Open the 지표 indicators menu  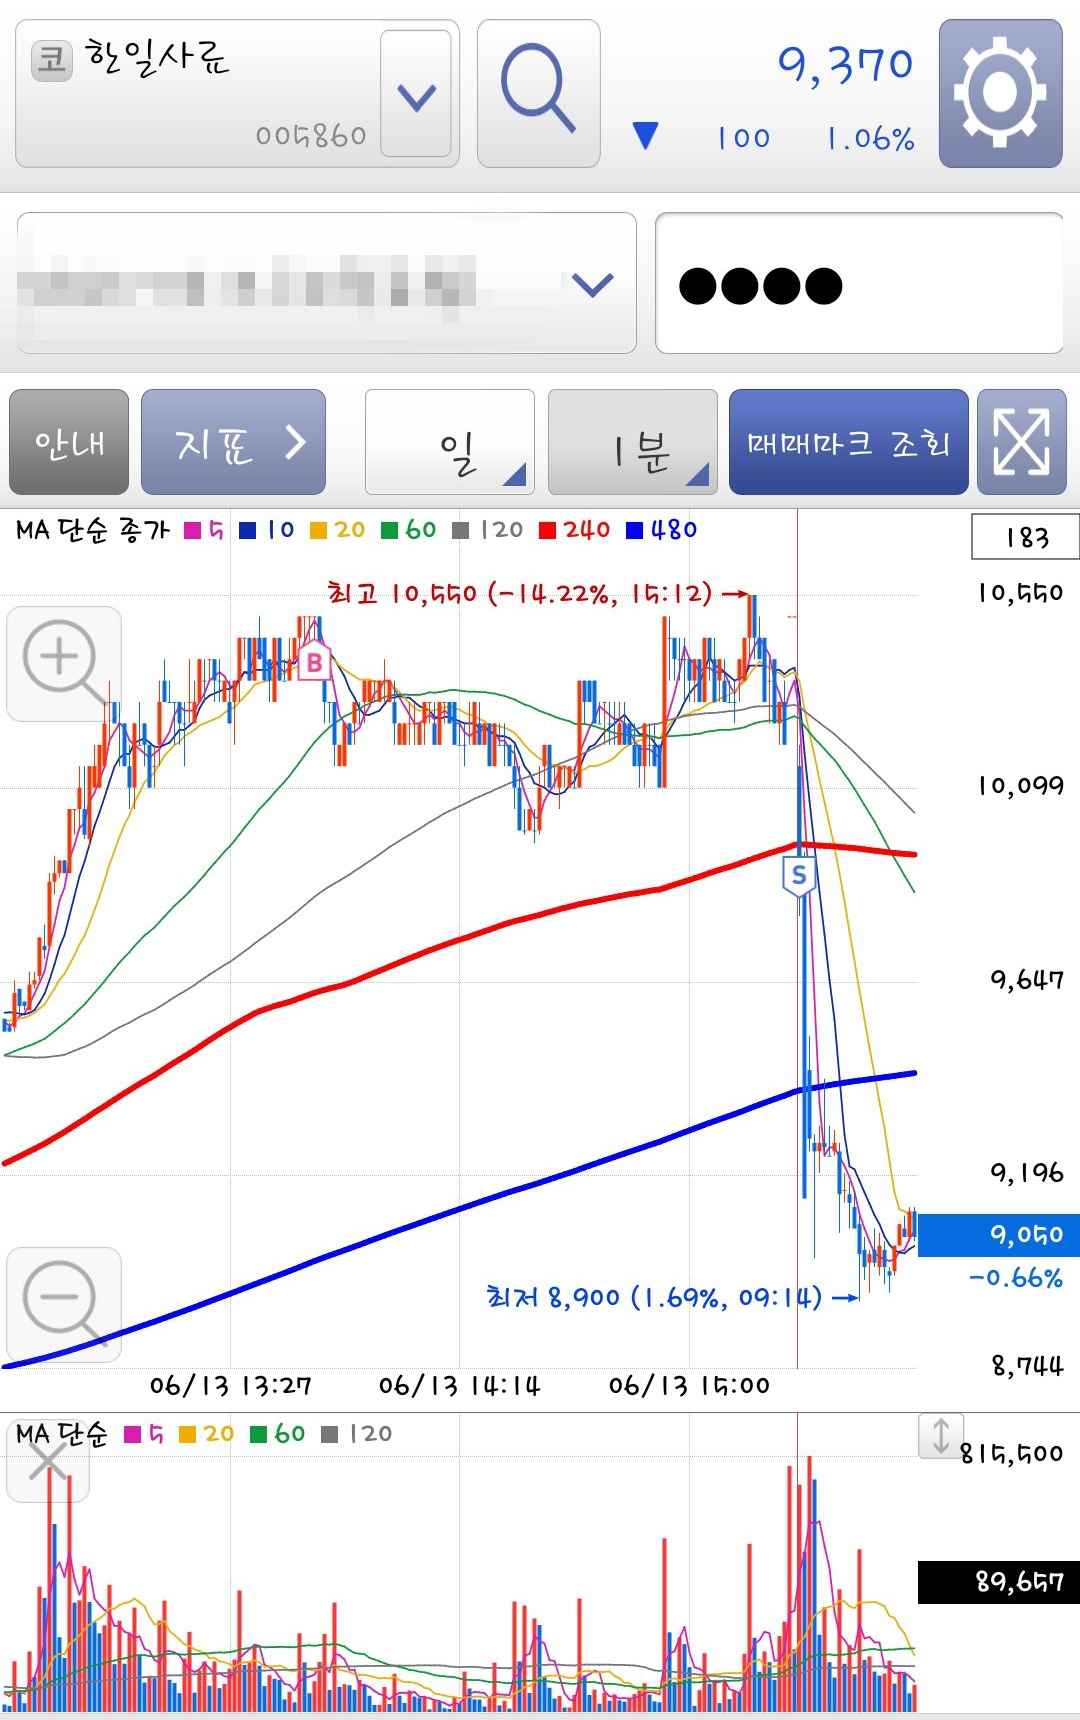233,442
